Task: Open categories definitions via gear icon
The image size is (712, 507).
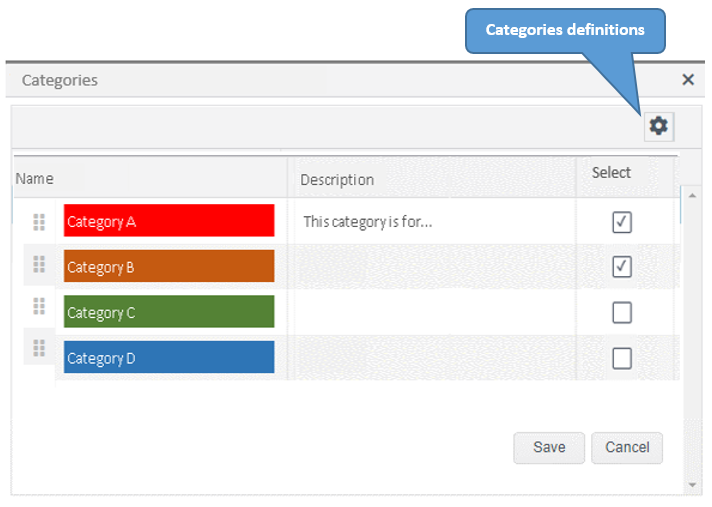Action: click(659, 126)
